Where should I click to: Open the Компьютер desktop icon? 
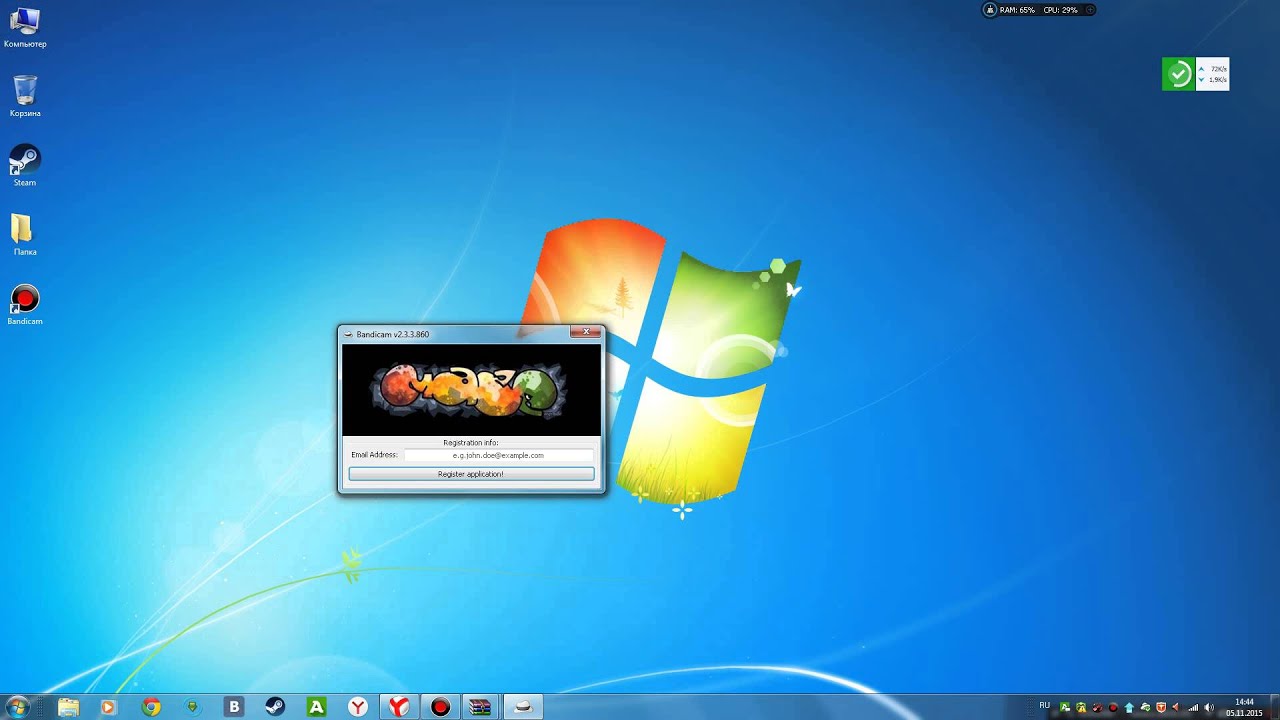tap(25, 28)
